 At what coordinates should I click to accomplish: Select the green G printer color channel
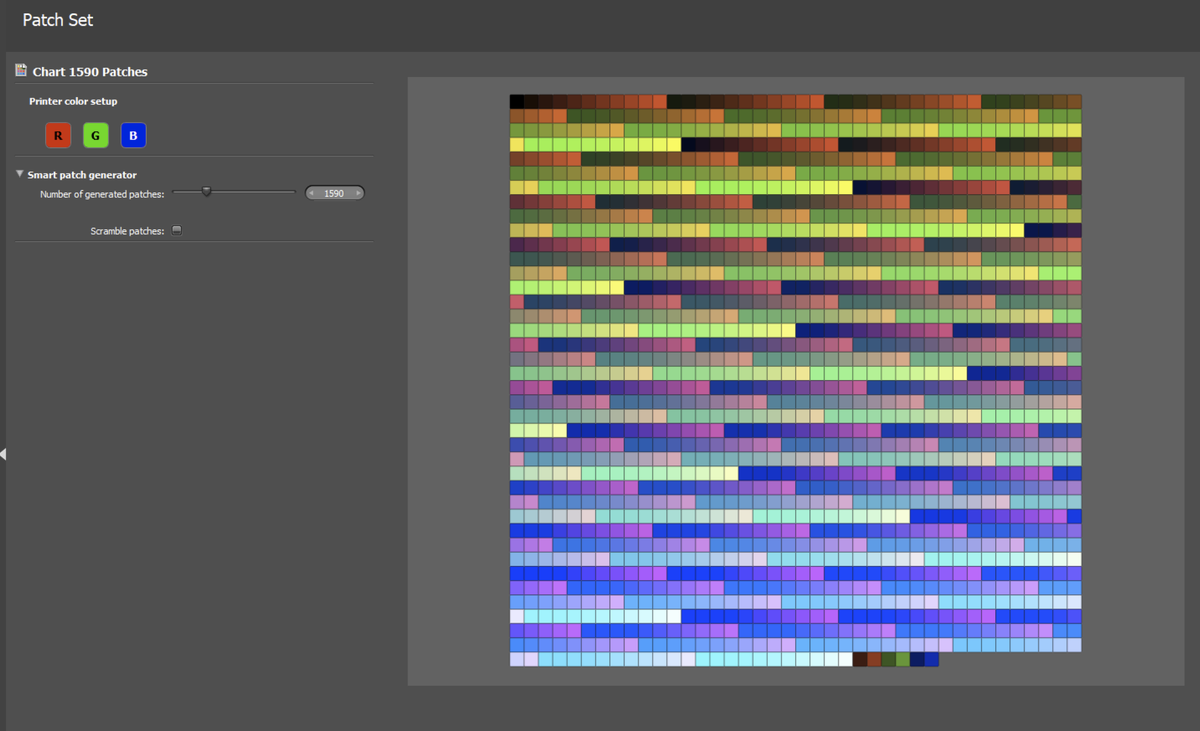point(95,135)
